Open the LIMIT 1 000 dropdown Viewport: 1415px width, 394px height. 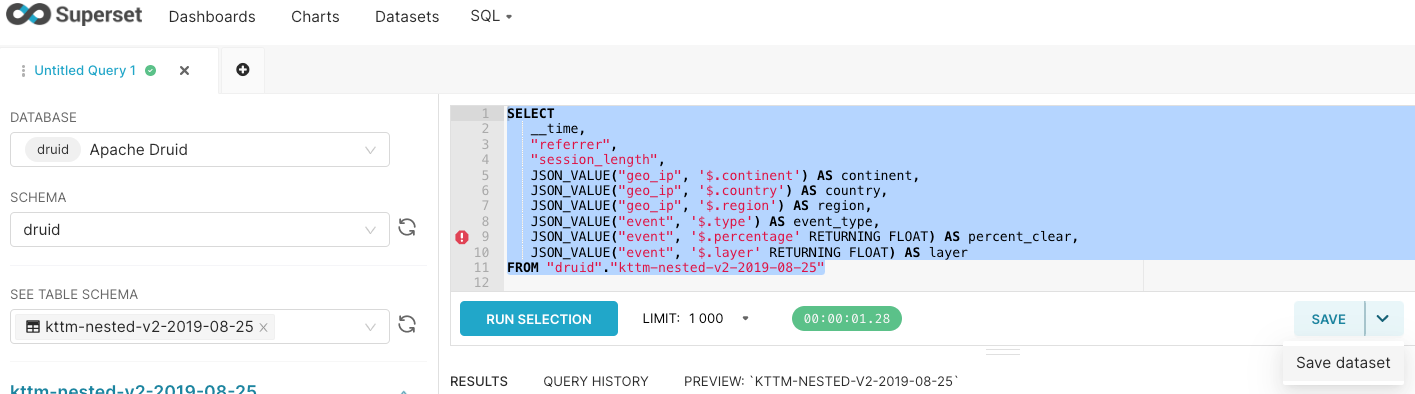(696, 319)
